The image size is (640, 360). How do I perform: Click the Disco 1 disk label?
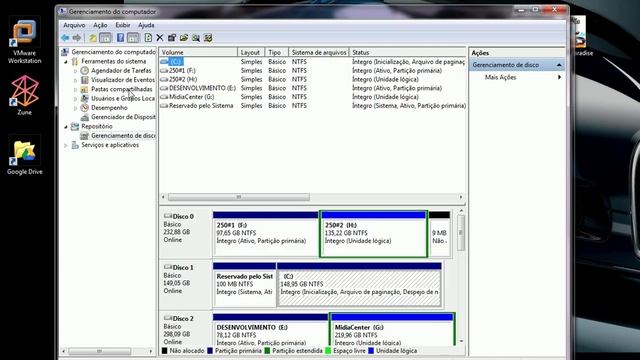pyautogui.click(x=185, y=284)
